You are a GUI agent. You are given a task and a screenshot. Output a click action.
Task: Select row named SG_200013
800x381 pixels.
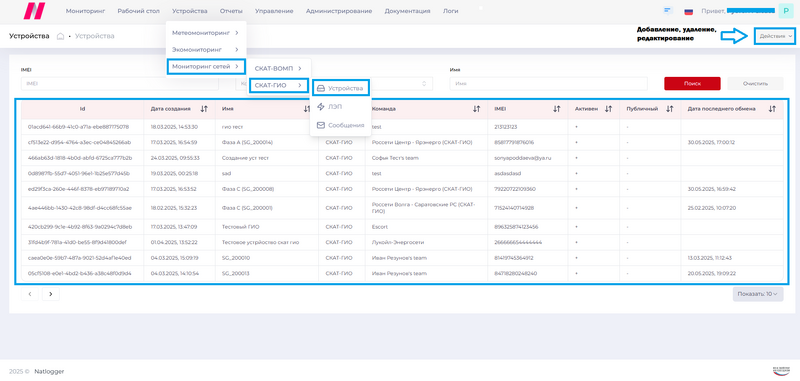pos(402,273)
